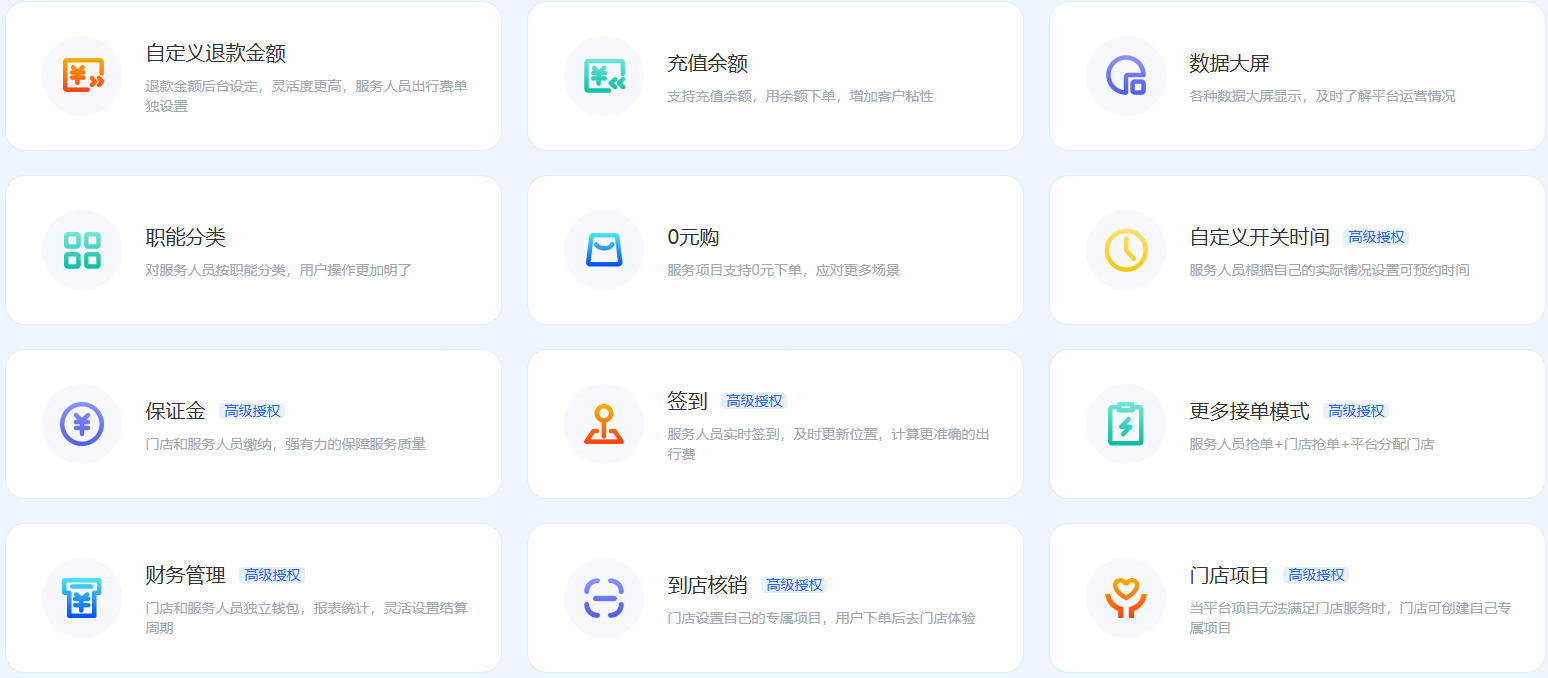Click the 职能分类 grid icon
Image resolution: width=1548 pixels, height=678 pixels.
82,250
